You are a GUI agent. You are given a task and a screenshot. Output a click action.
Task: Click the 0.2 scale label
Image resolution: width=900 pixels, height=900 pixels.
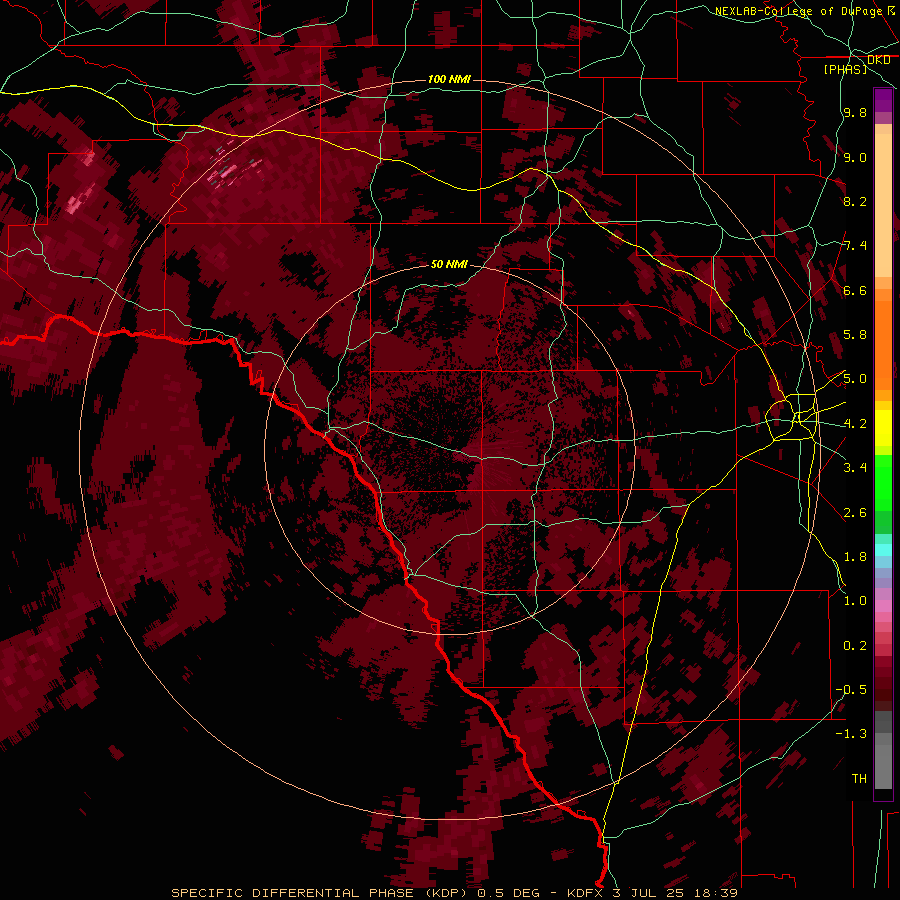pos(855,646)
